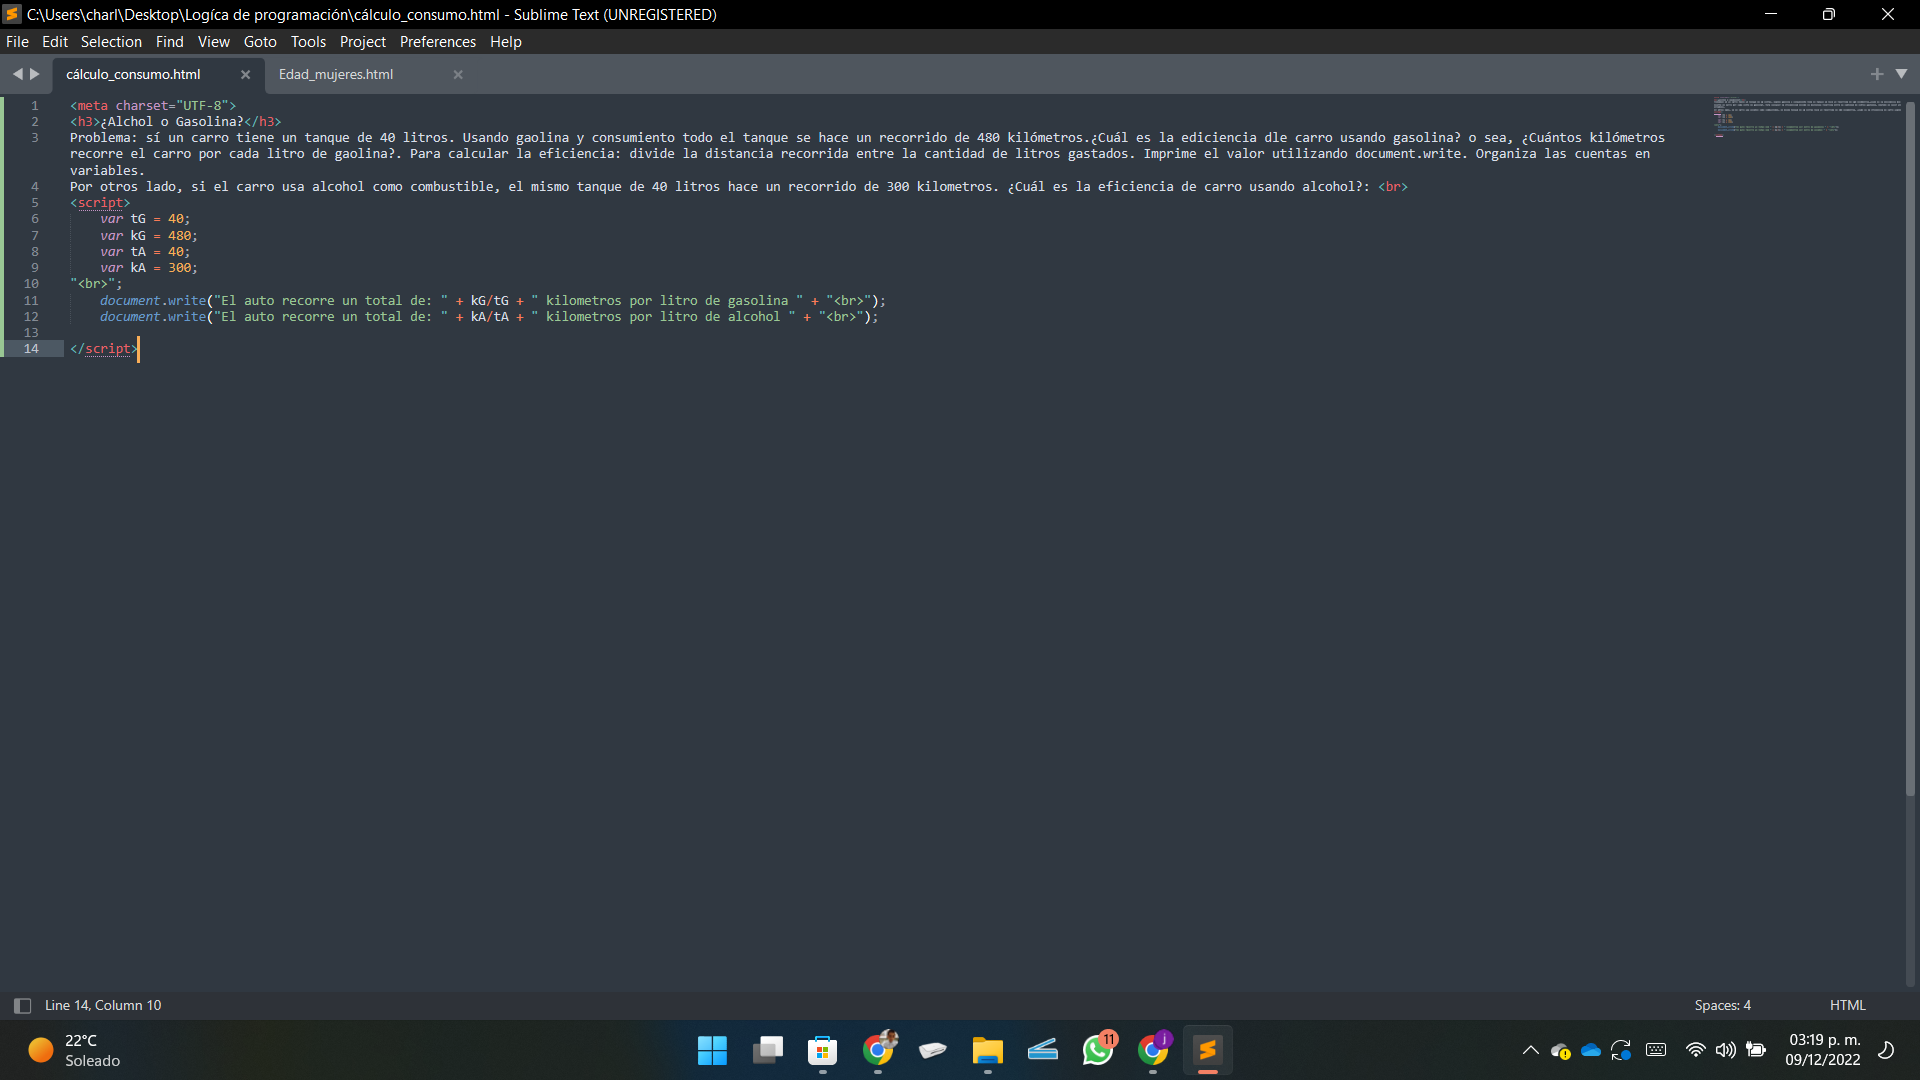The width and height of the screenshot is (1920, 1080).
Task: Open File Explorer from taskbar
Action: (988, 1050)
